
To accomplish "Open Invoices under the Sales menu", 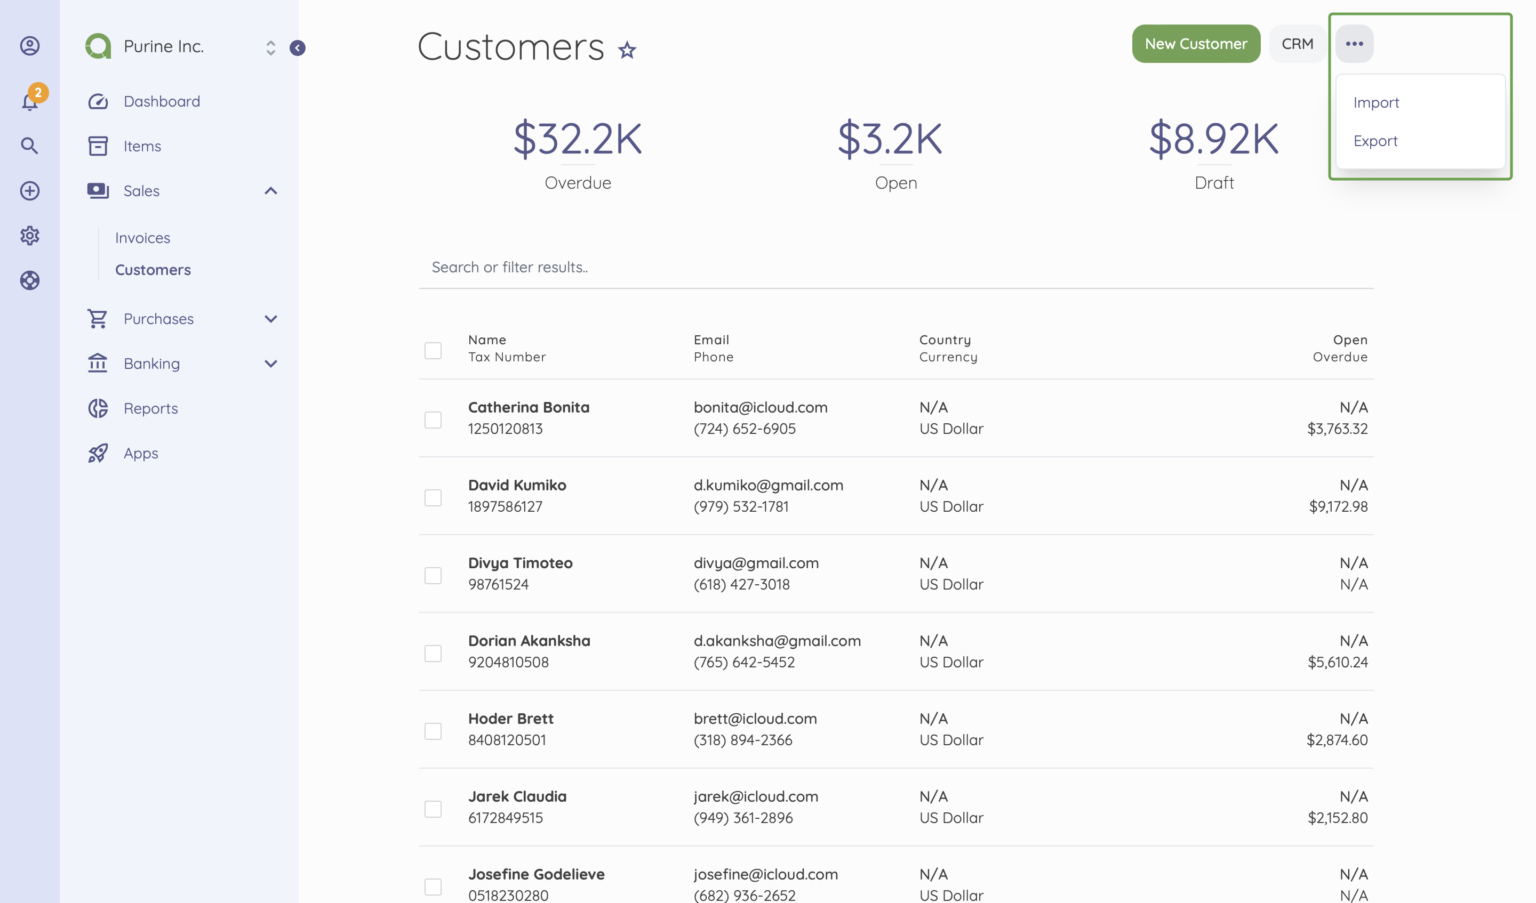I will tap(143, 238).
